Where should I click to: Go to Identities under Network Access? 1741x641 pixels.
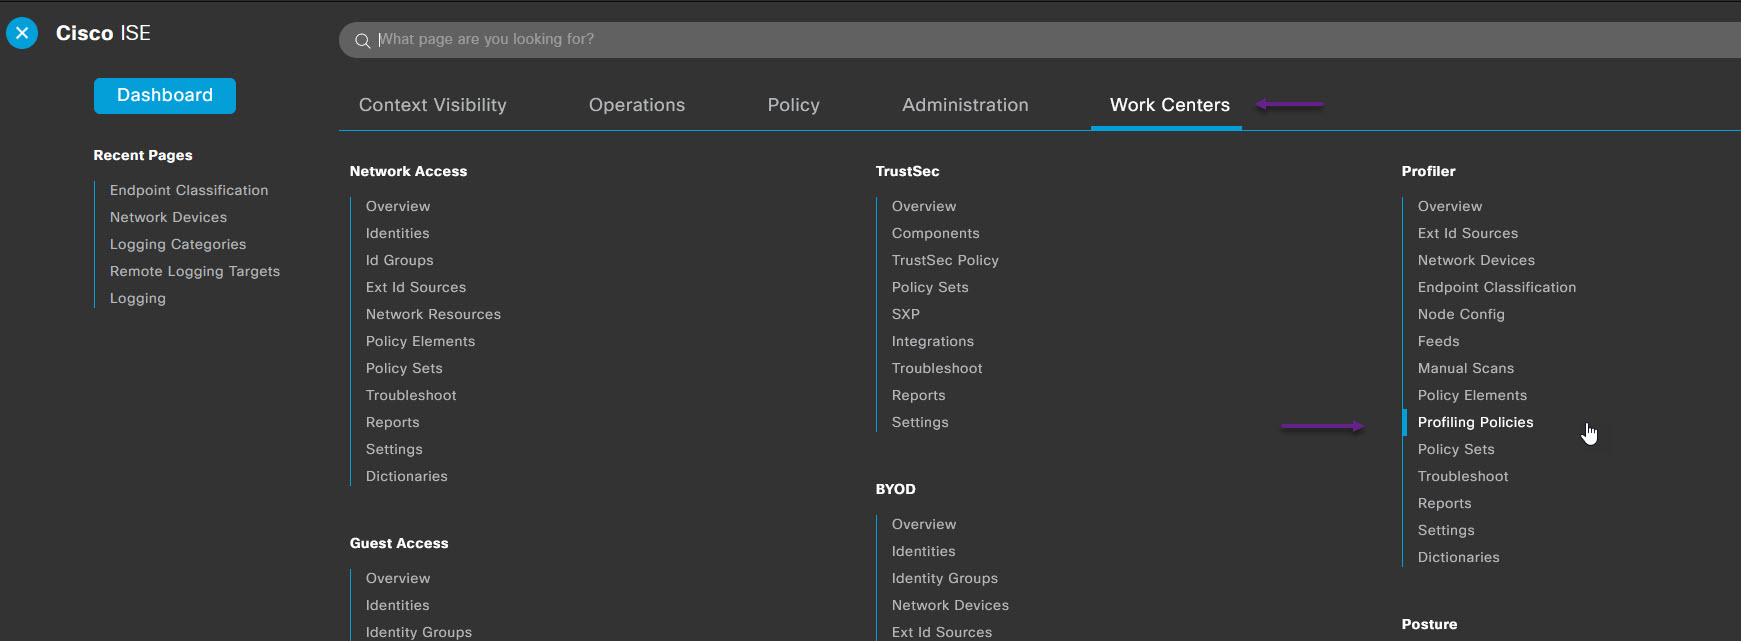pyautogui.click(x=398, y=233)
